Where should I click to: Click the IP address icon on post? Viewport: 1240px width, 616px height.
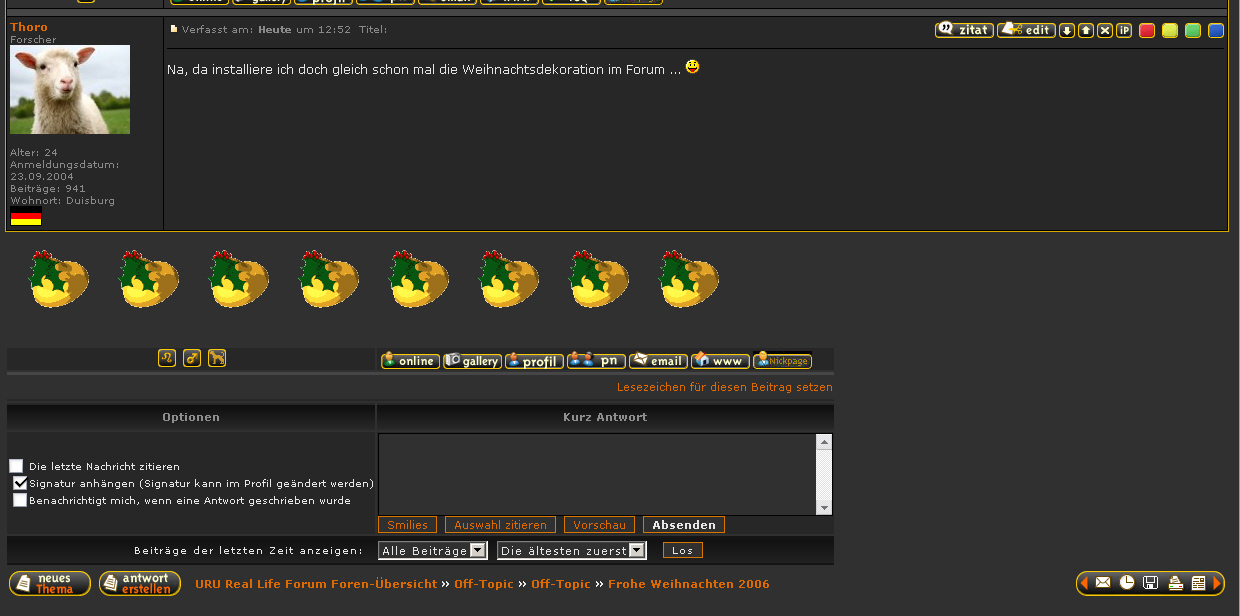point(1124,30)
